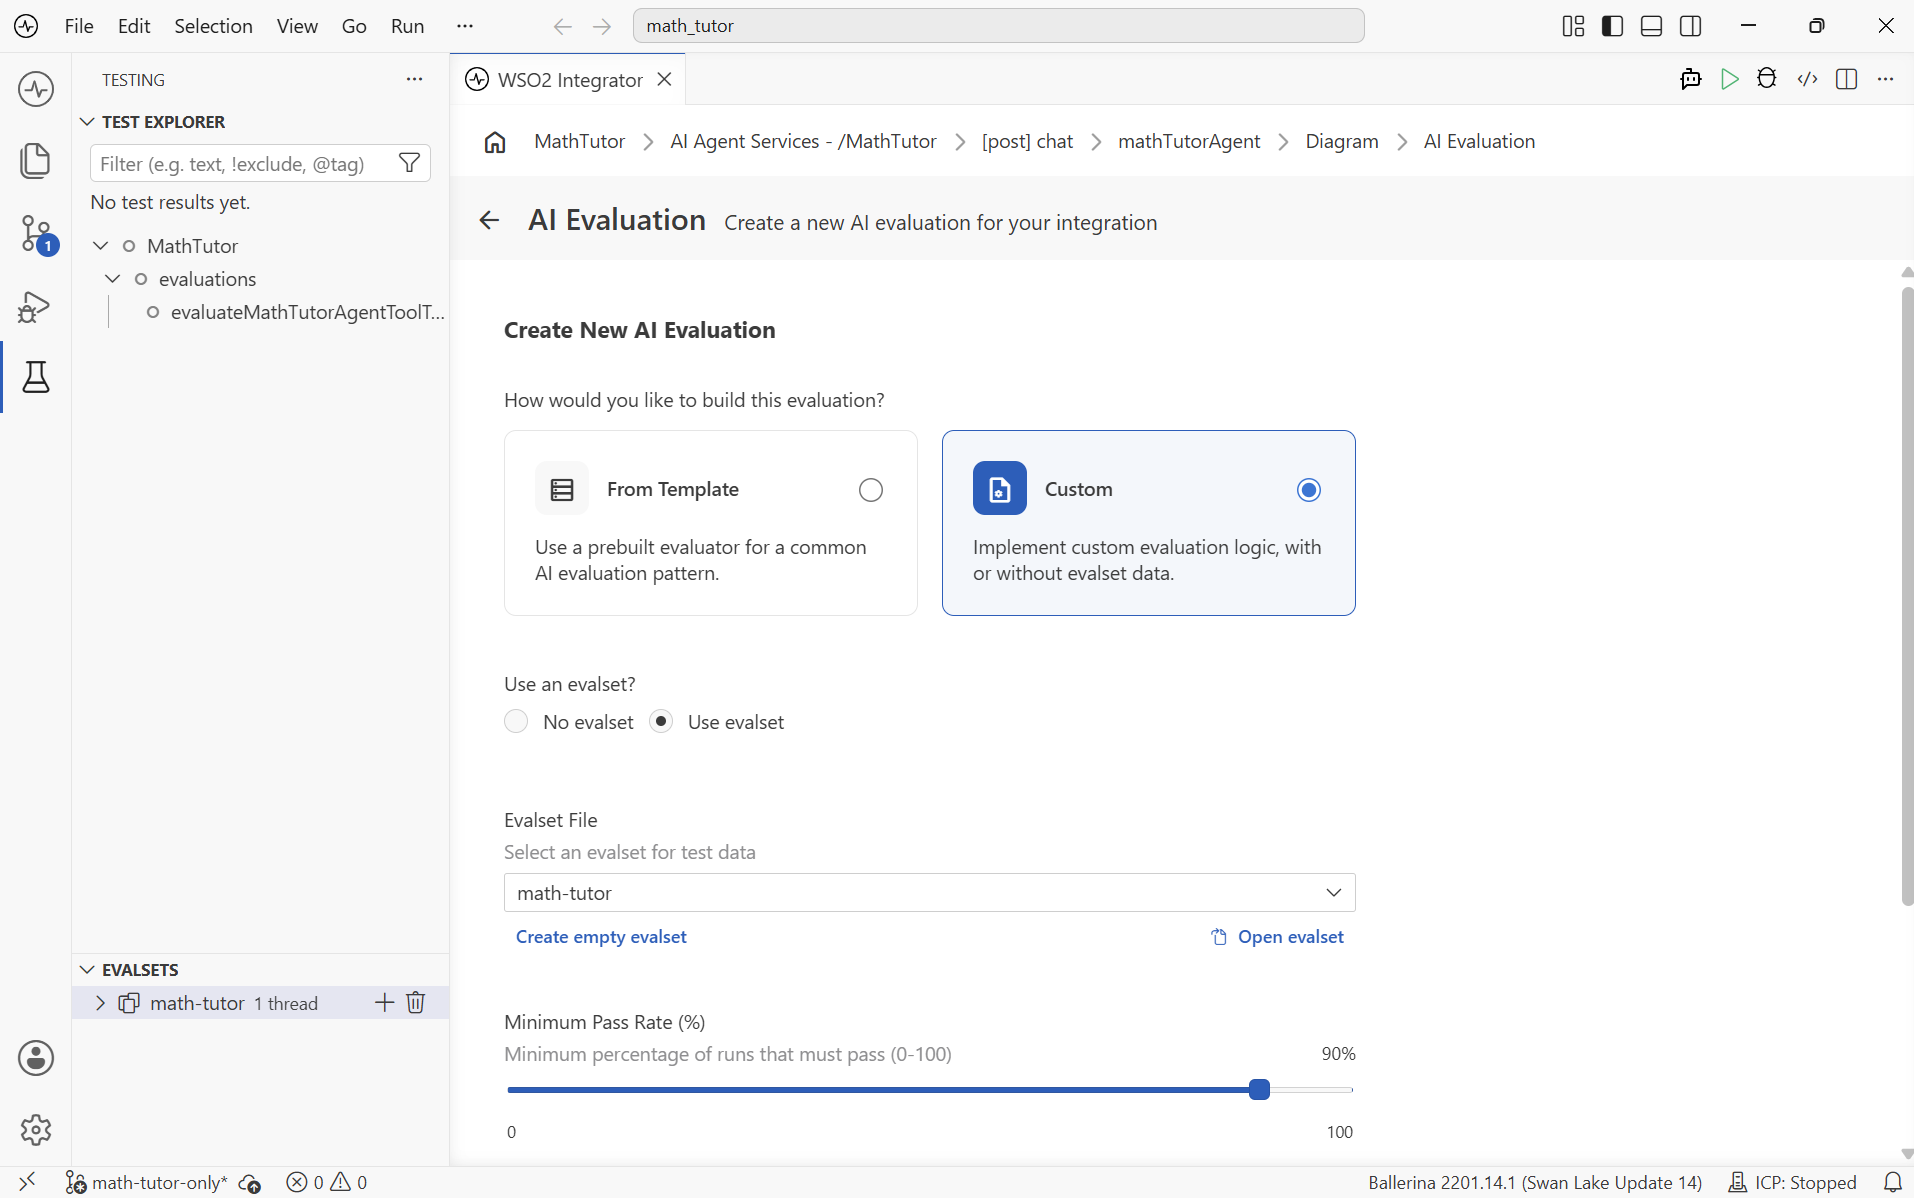Add a thread to math-tutor evalset

pyautogui.click(x=384, y=1002)
